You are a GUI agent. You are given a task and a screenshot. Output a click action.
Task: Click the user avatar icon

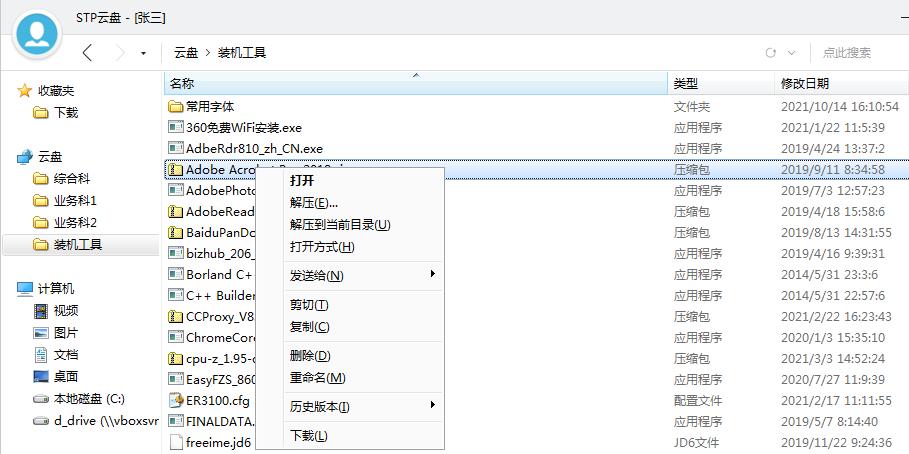(38, 34)
